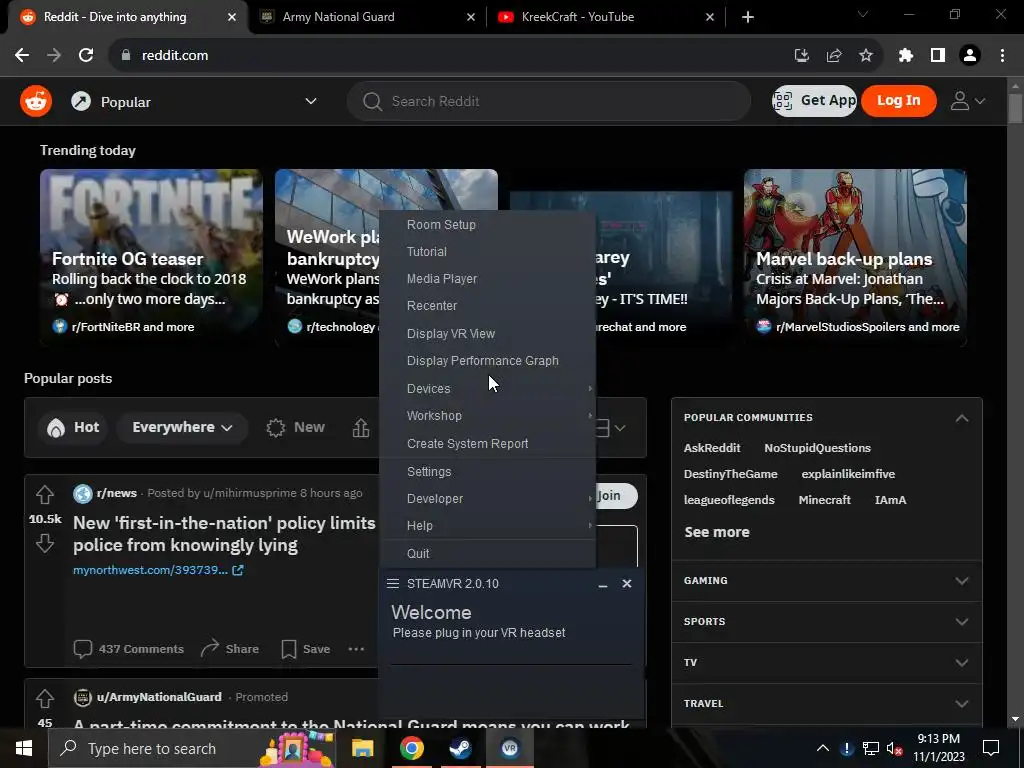Switch to Army National Guard tab

pyautogui.click(x=368, y=17)
